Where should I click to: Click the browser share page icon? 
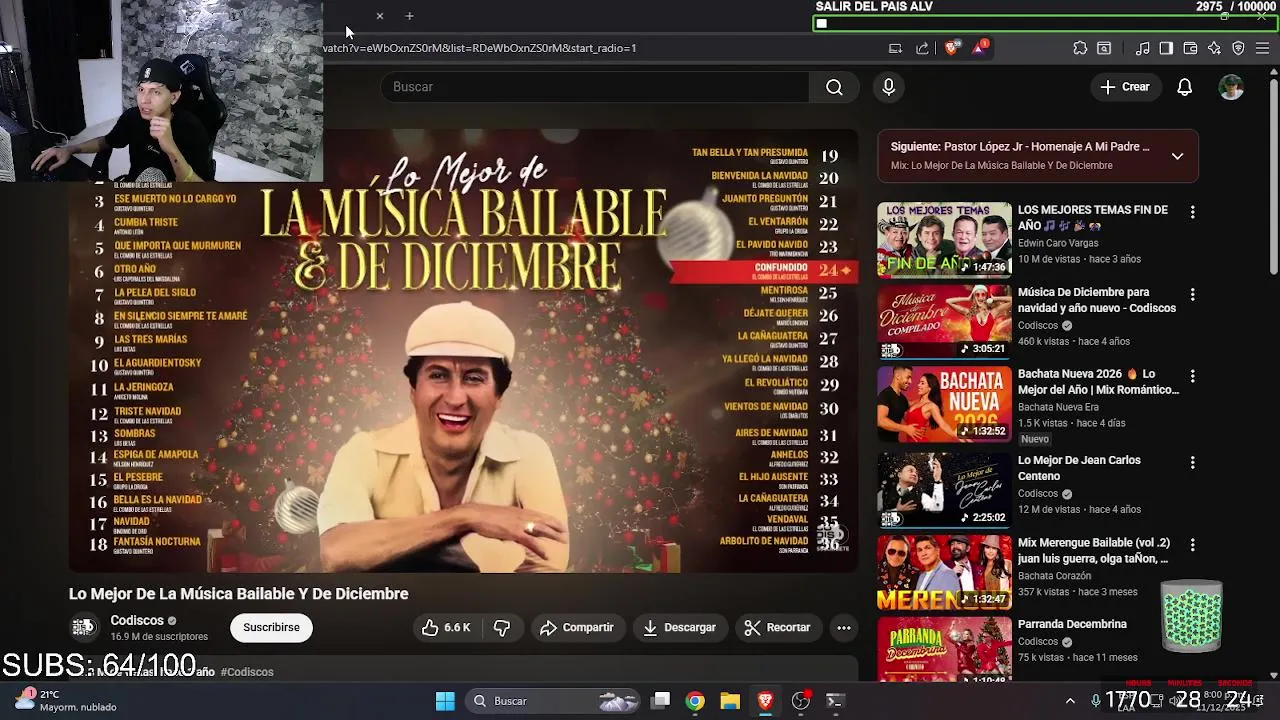922,48
